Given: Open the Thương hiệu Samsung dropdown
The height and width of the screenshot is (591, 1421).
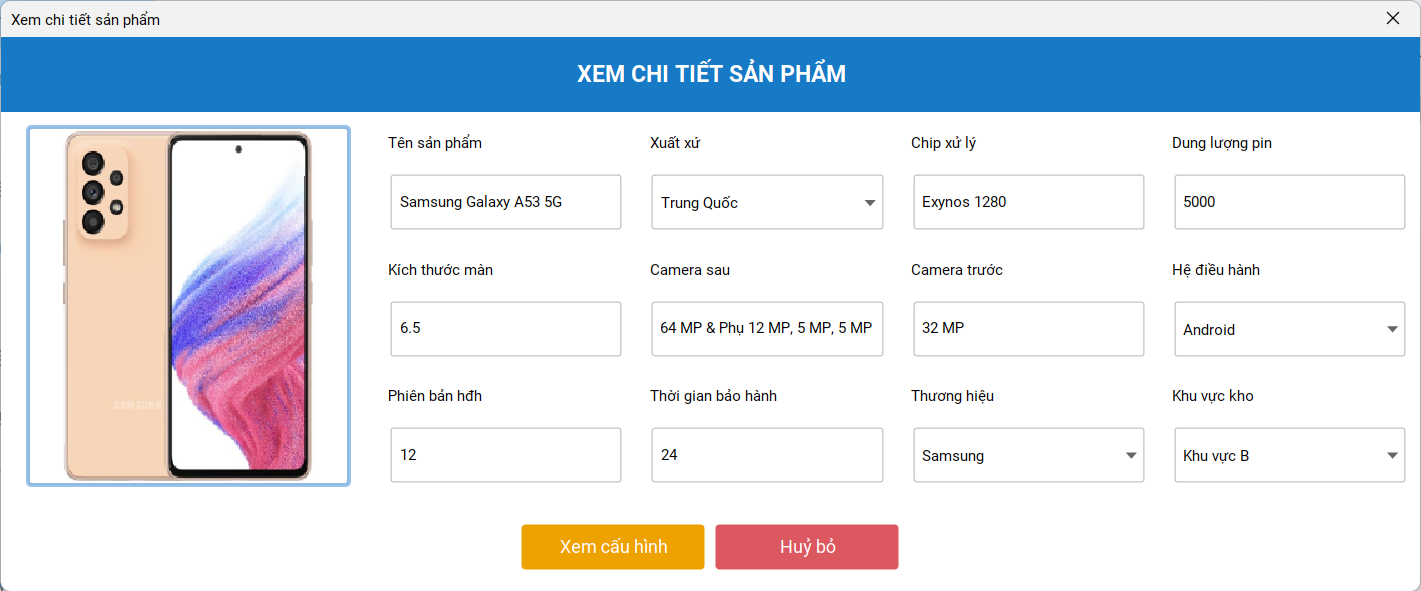Looking at the screenshot, I should click(x=1029, y=455).
